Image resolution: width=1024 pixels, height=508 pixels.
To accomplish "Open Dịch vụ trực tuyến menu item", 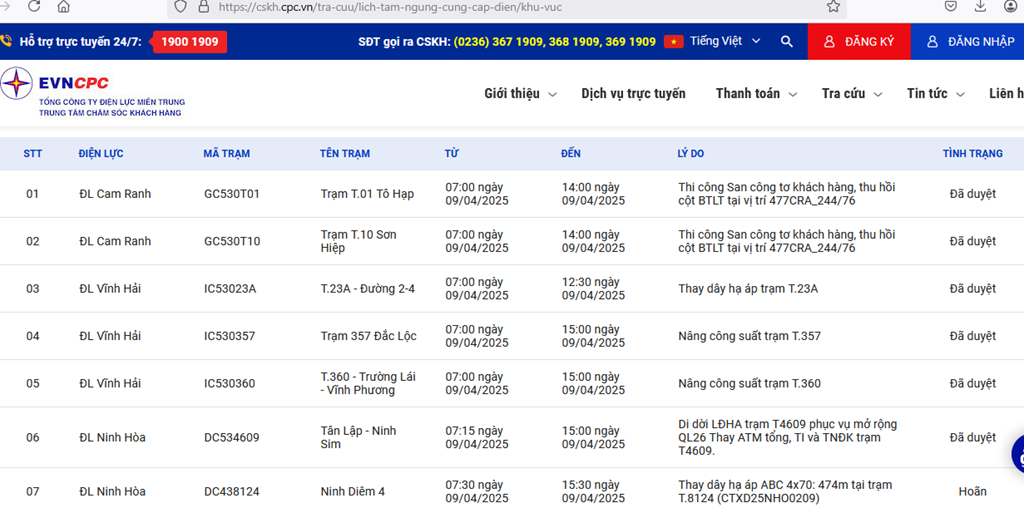I will [x=633, y=94].
